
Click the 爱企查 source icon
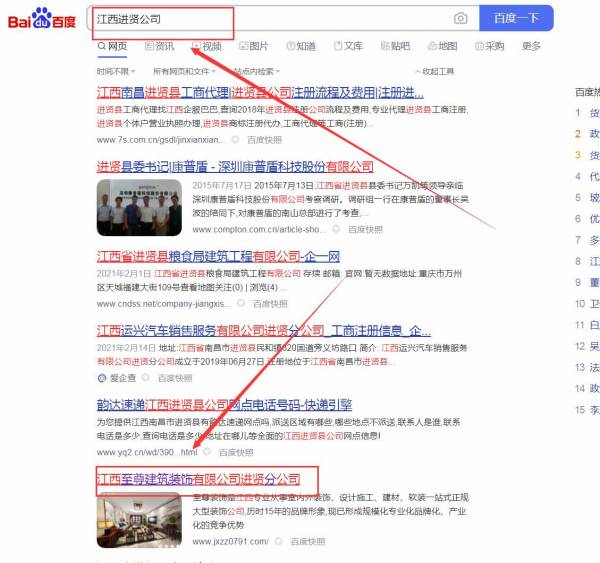click(x=102, y=378)
